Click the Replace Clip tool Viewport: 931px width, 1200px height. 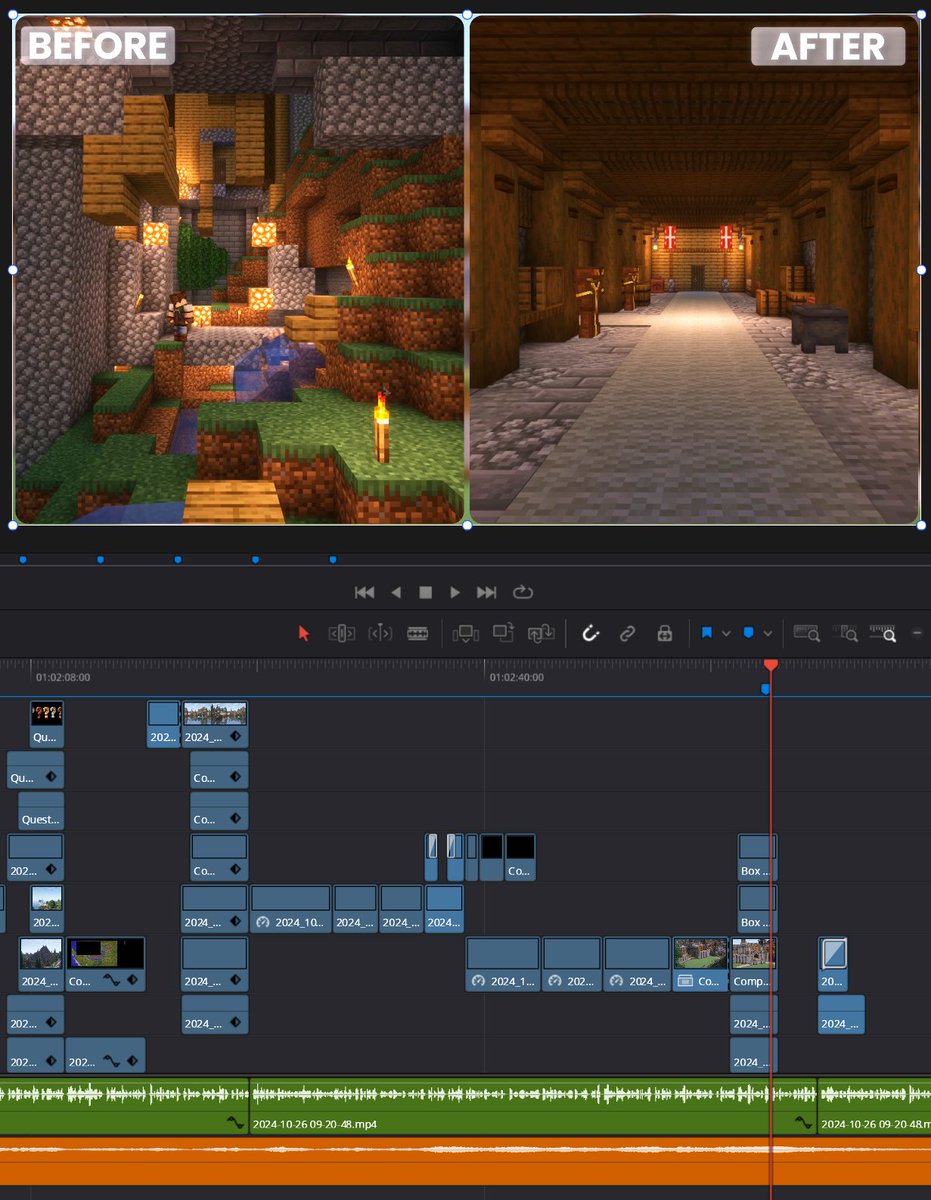click(541, 633)
